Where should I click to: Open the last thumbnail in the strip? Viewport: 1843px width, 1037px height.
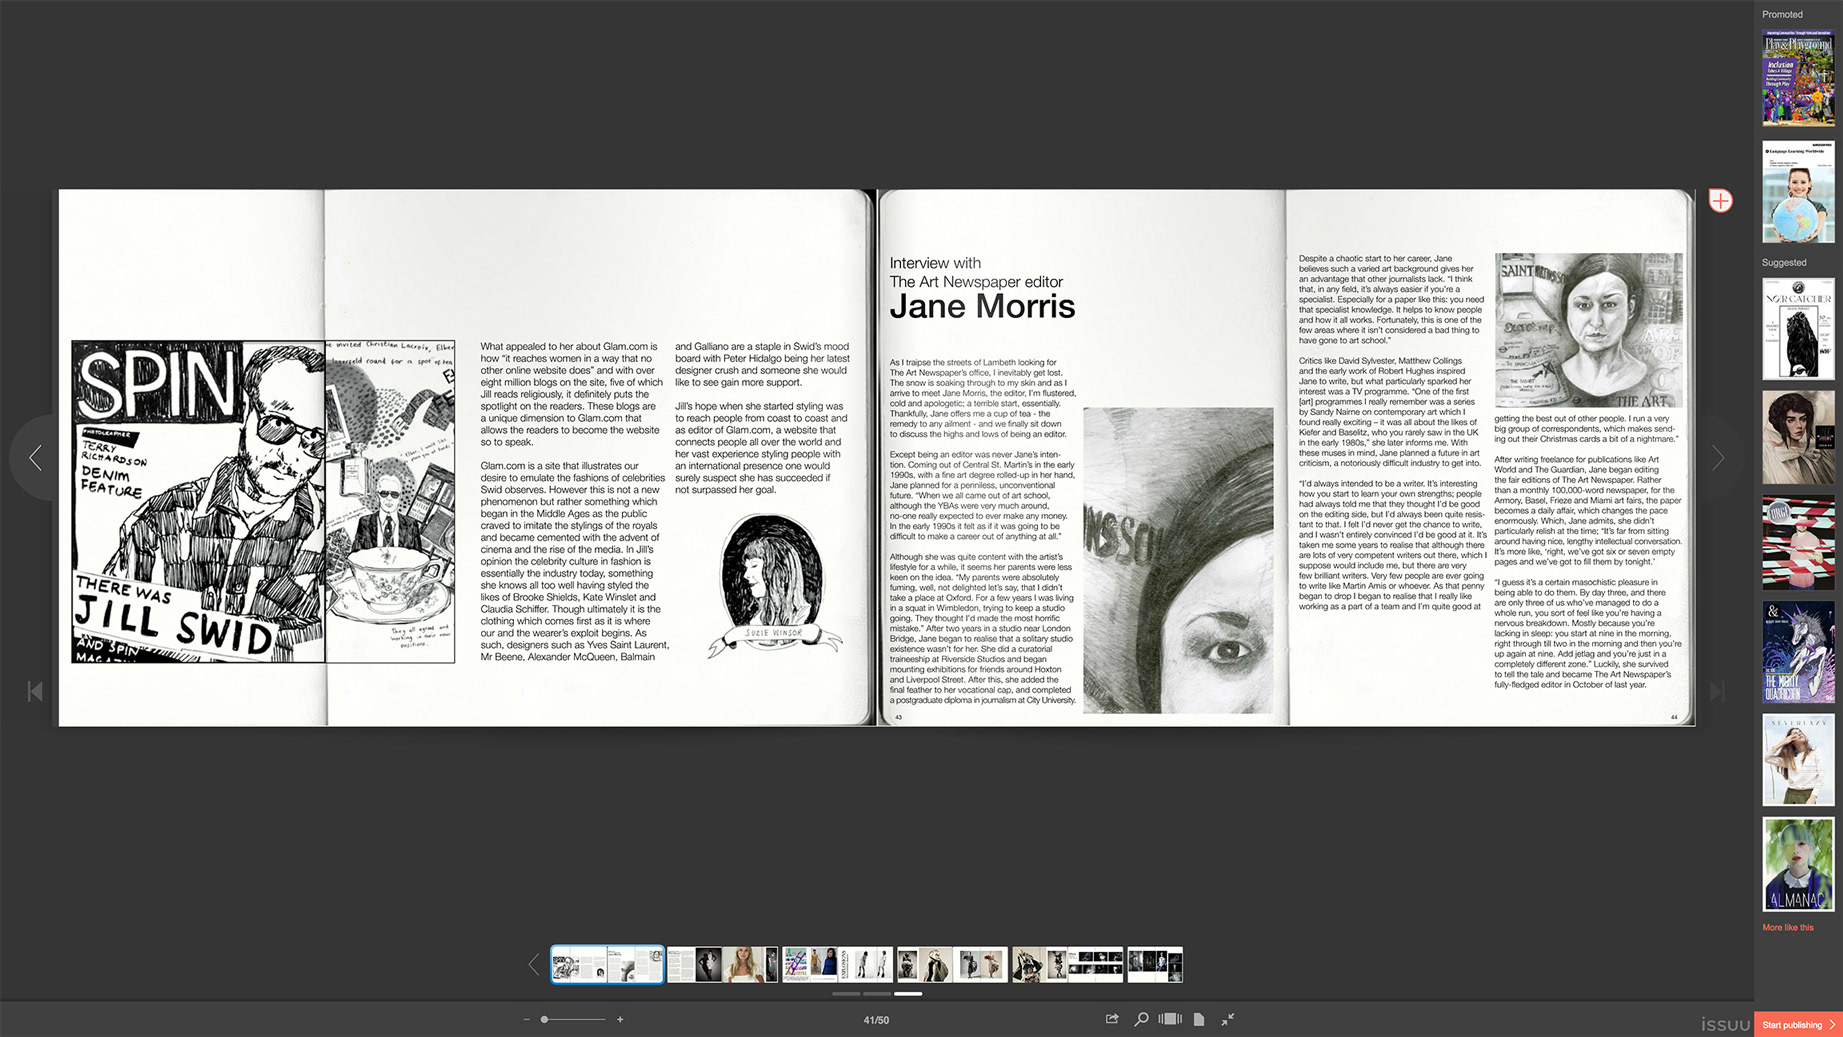tap(1155, 964)
